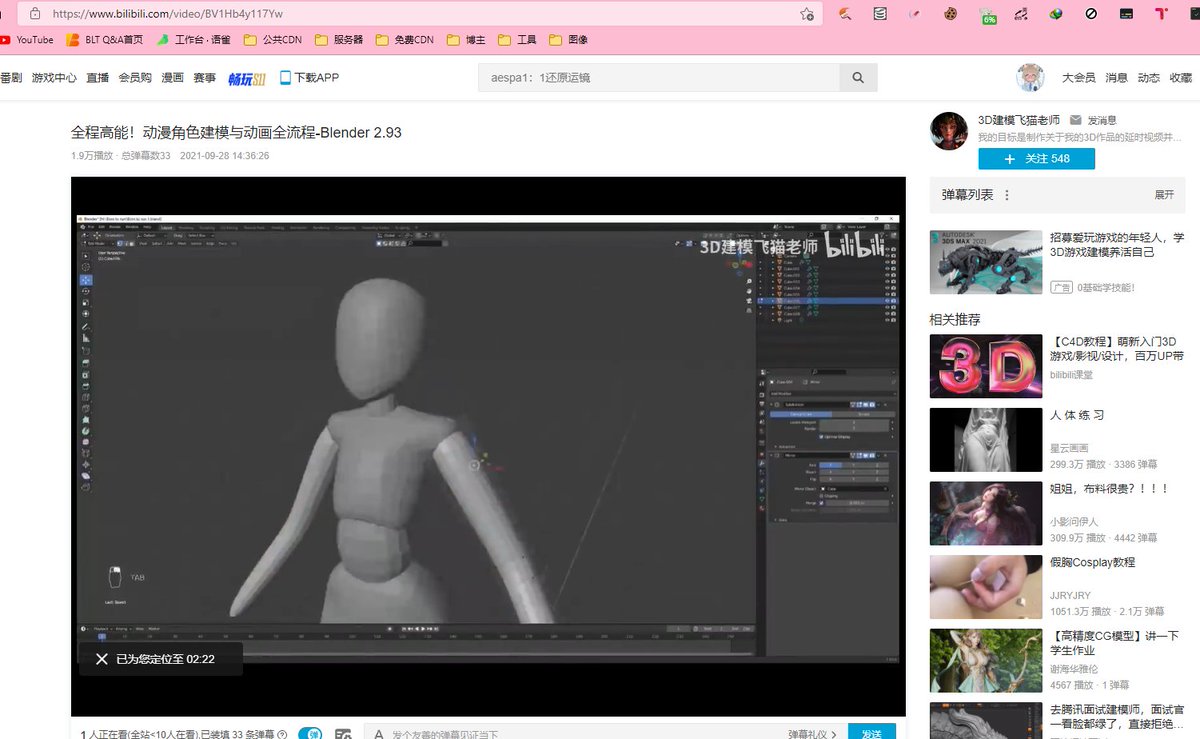Expand the 服务器 bookmark folder

point(339,40)
